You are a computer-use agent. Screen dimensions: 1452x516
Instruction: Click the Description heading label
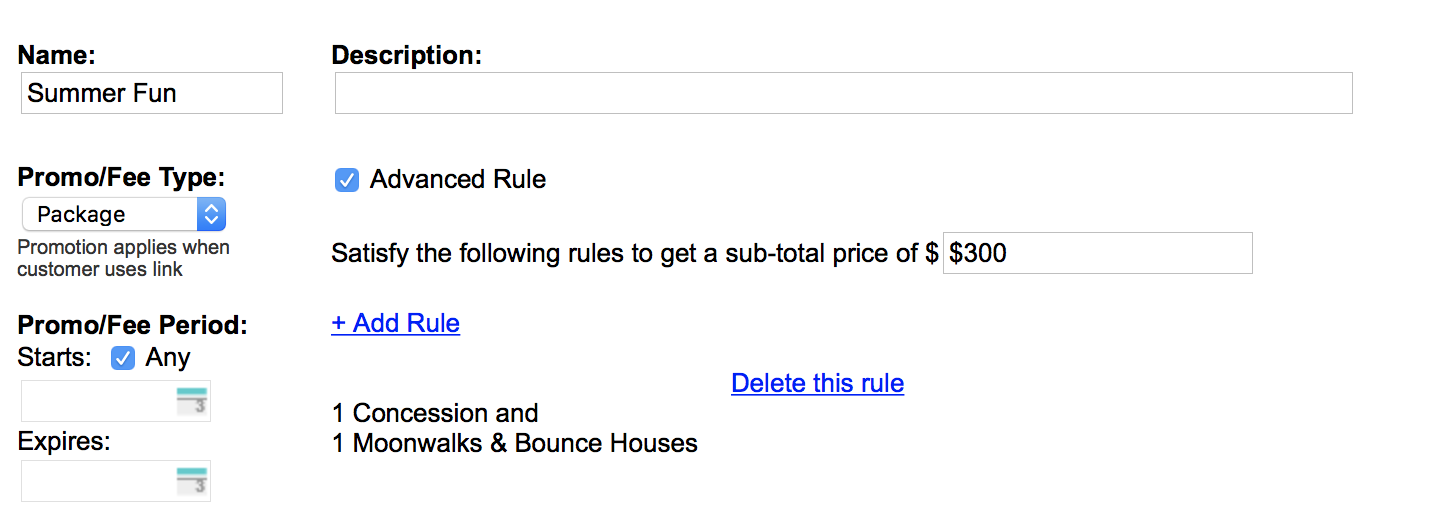(407, 55)
